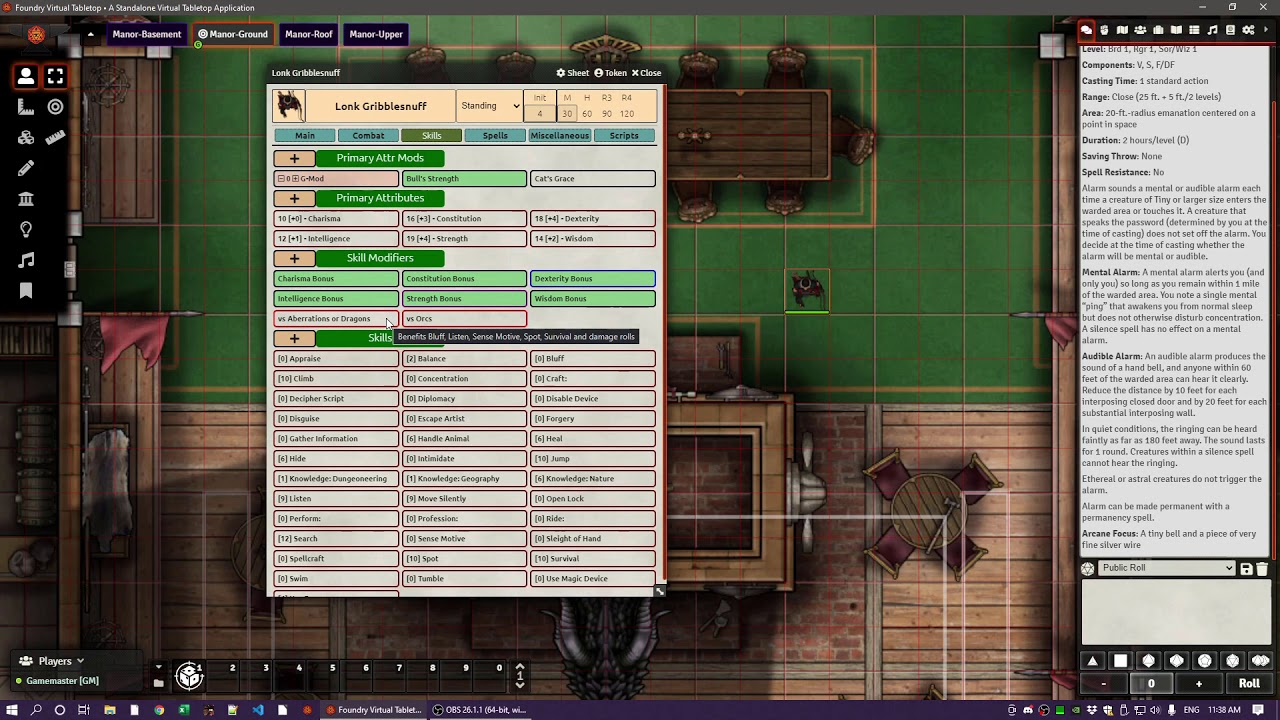The image size is (1280, 720).
Task: Click the Roll button in dice tray
Action: (1249, 684)
